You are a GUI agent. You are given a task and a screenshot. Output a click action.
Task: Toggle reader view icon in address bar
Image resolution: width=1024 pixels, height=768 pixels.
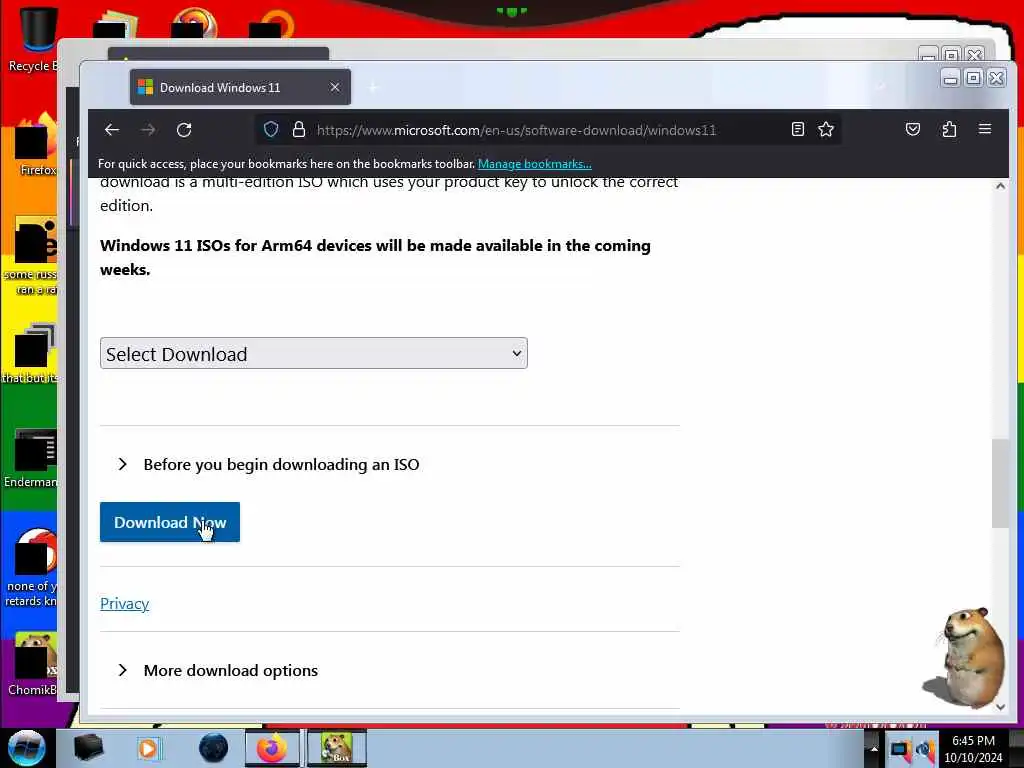[x=797, y=129]
